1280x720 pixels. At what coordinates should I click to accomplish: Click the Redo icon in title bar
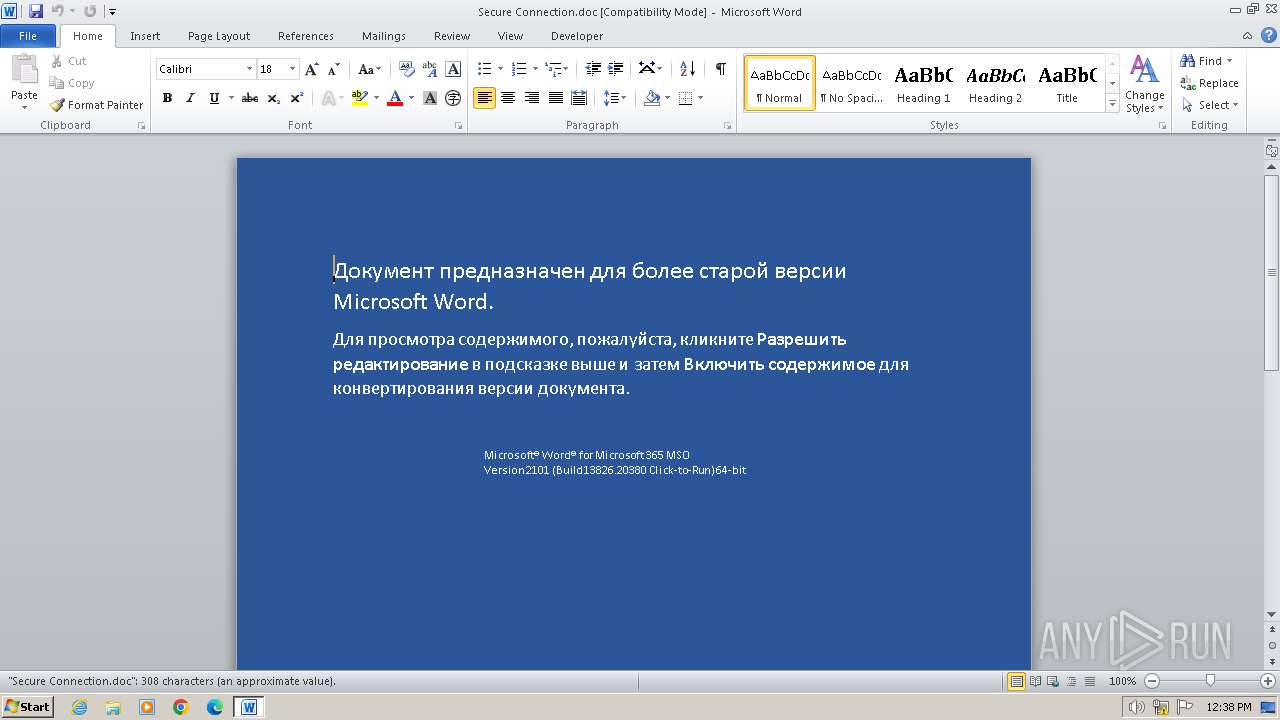pos(90,11)
